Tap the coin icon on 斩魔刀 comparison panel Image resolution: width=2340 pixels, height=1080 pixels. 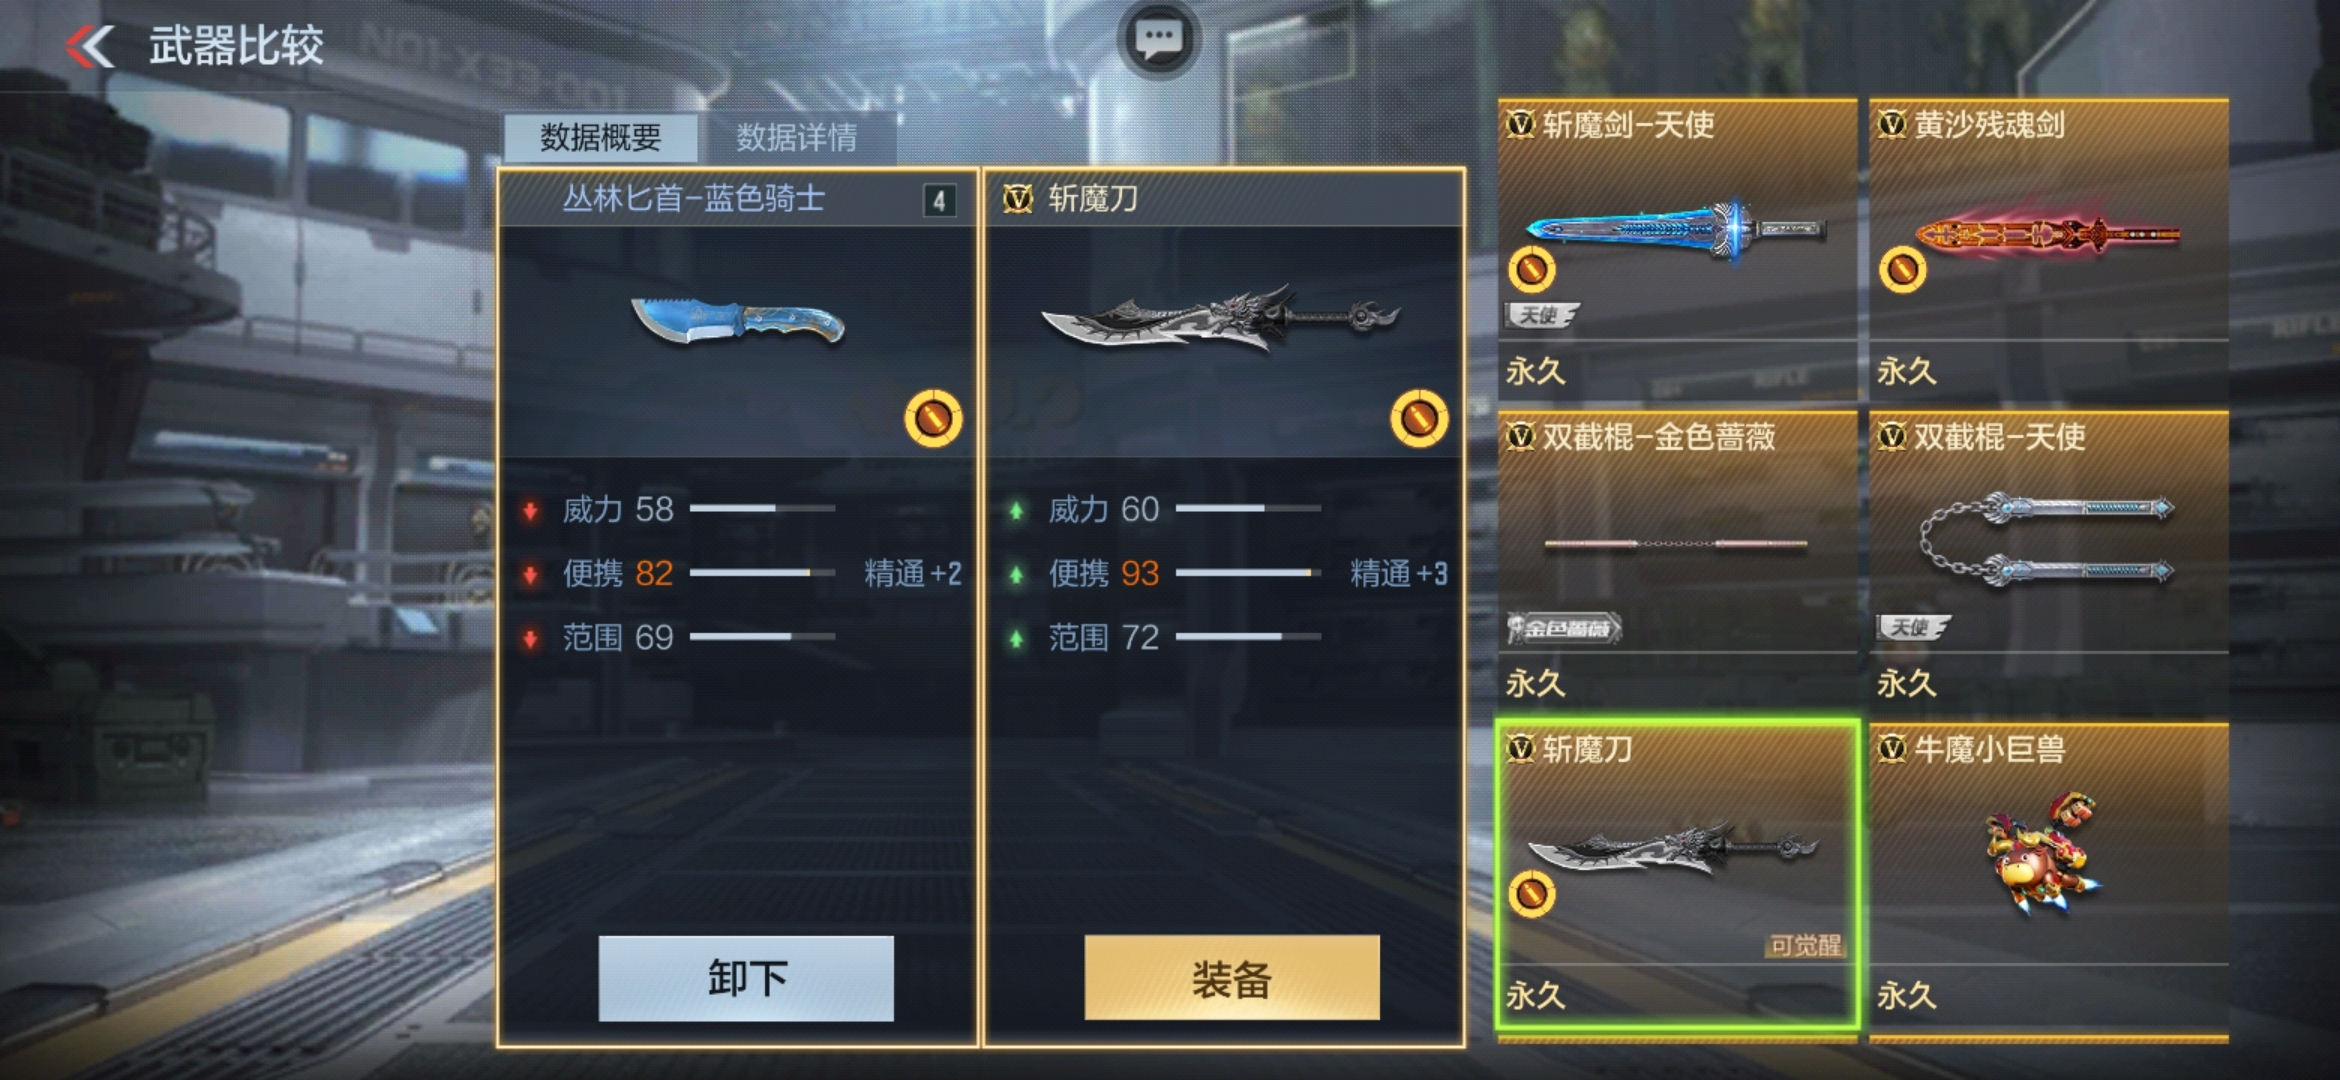[x=1419, y=418]
